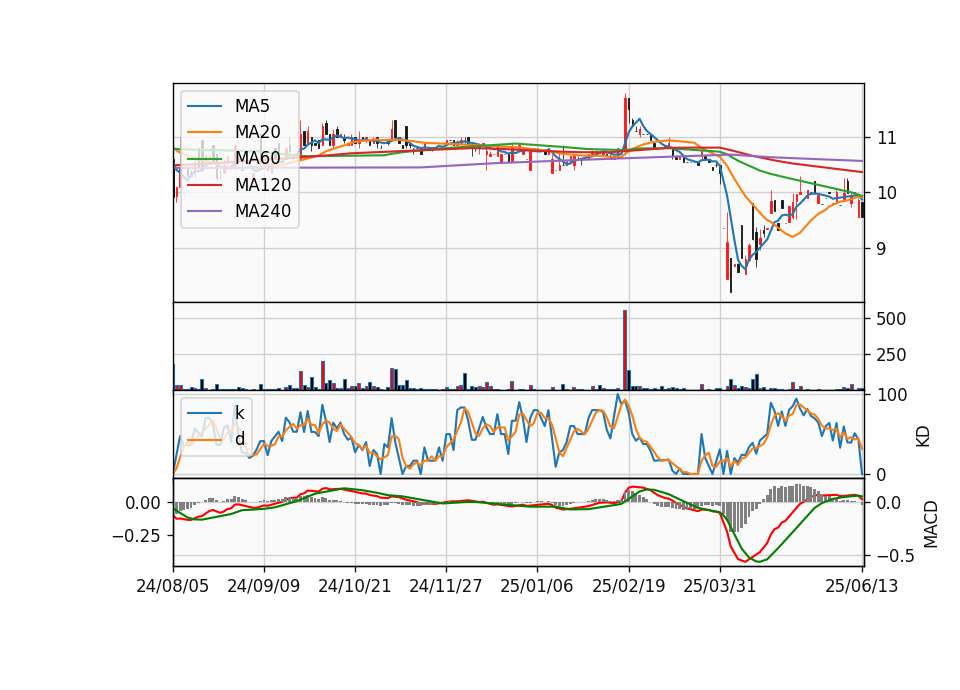Click the MA120 legend label
This screenshot has width=960, height=690.
(263, 184)
